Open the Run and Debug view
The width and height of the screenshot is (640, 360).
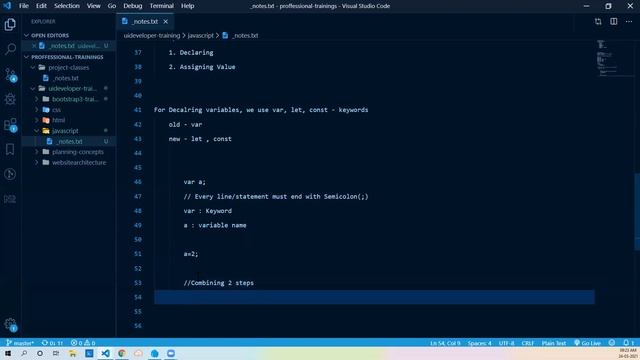10,99
